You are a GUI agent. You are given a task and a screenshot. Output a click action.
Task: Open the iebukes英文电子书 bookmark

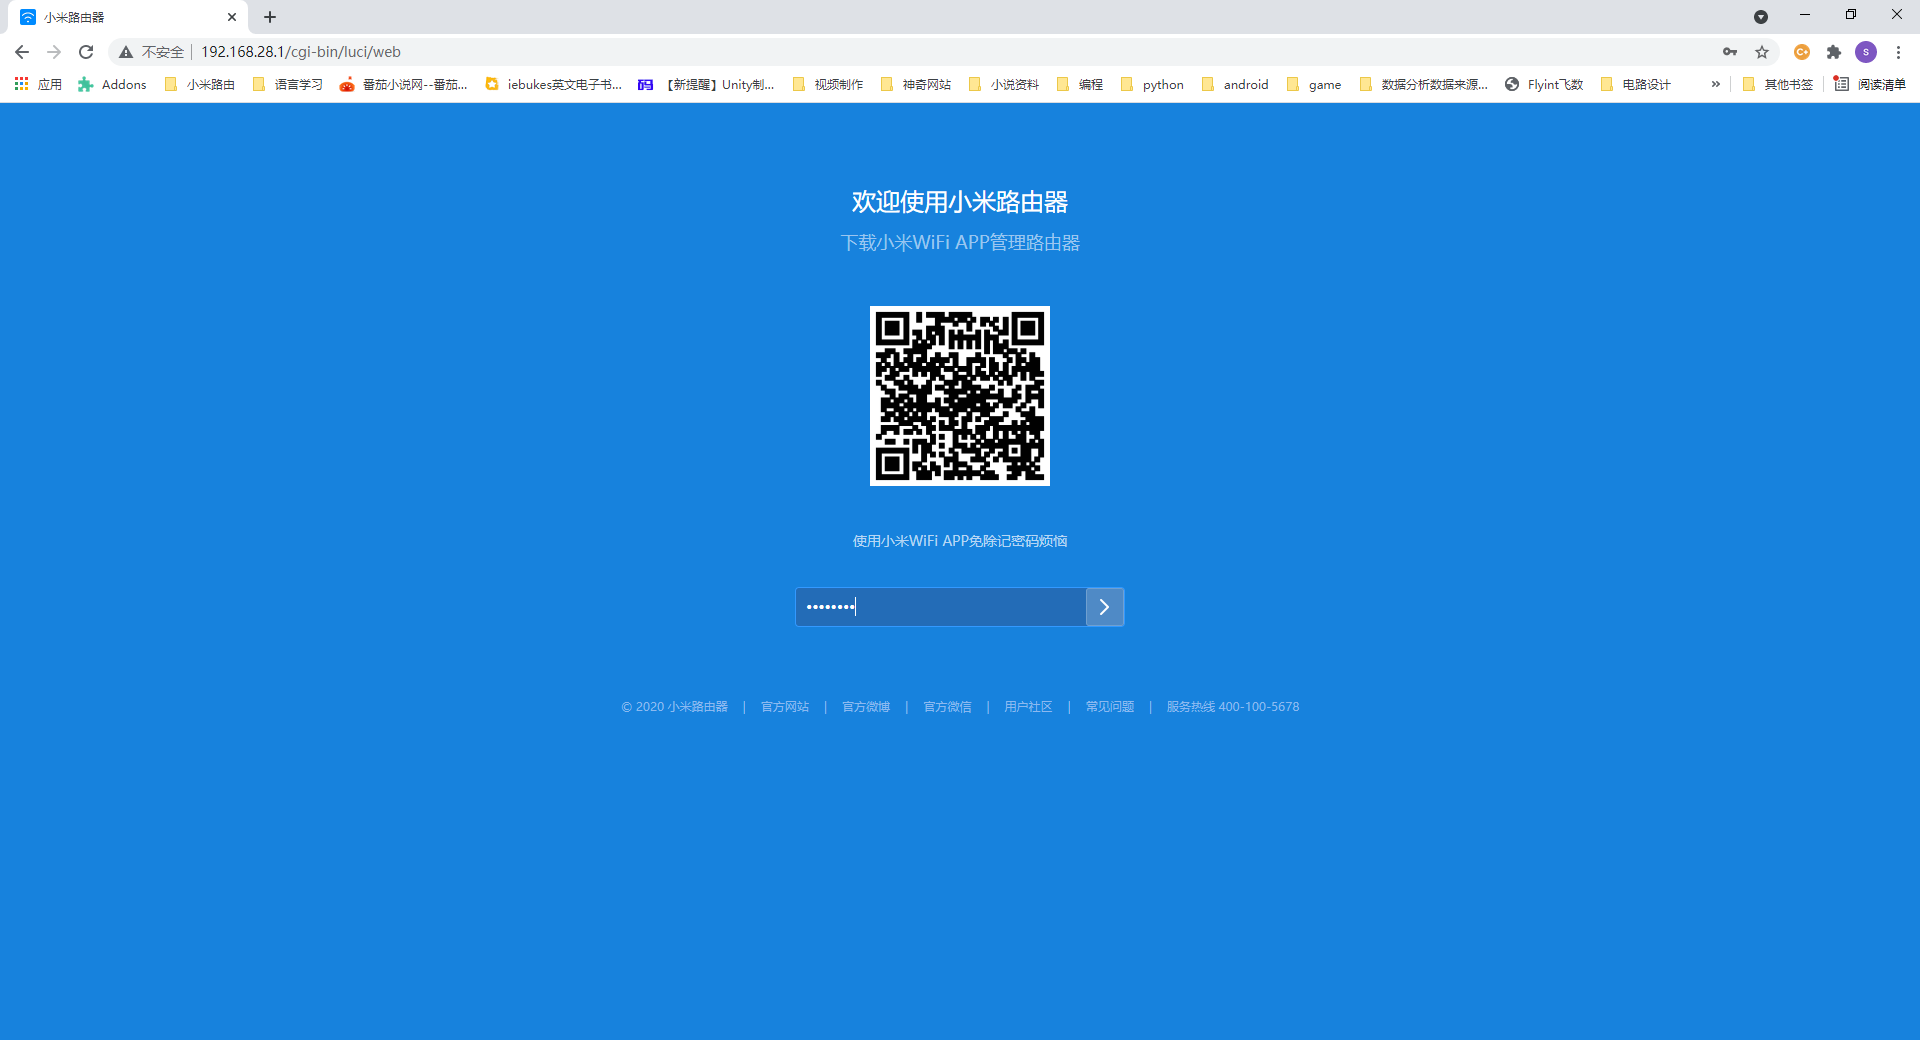point(553,84)
